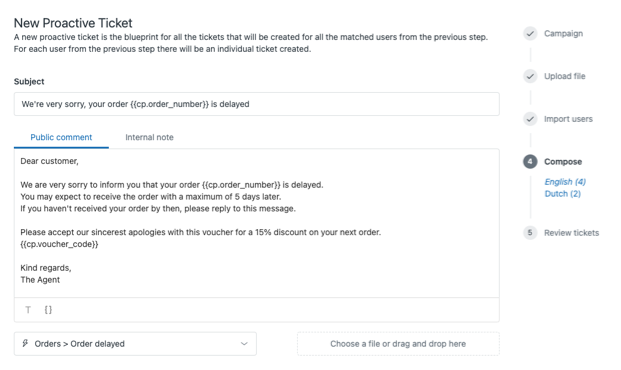Open the Dutch (2) language link
Screen dimensions: 621x370
[562, 194]
